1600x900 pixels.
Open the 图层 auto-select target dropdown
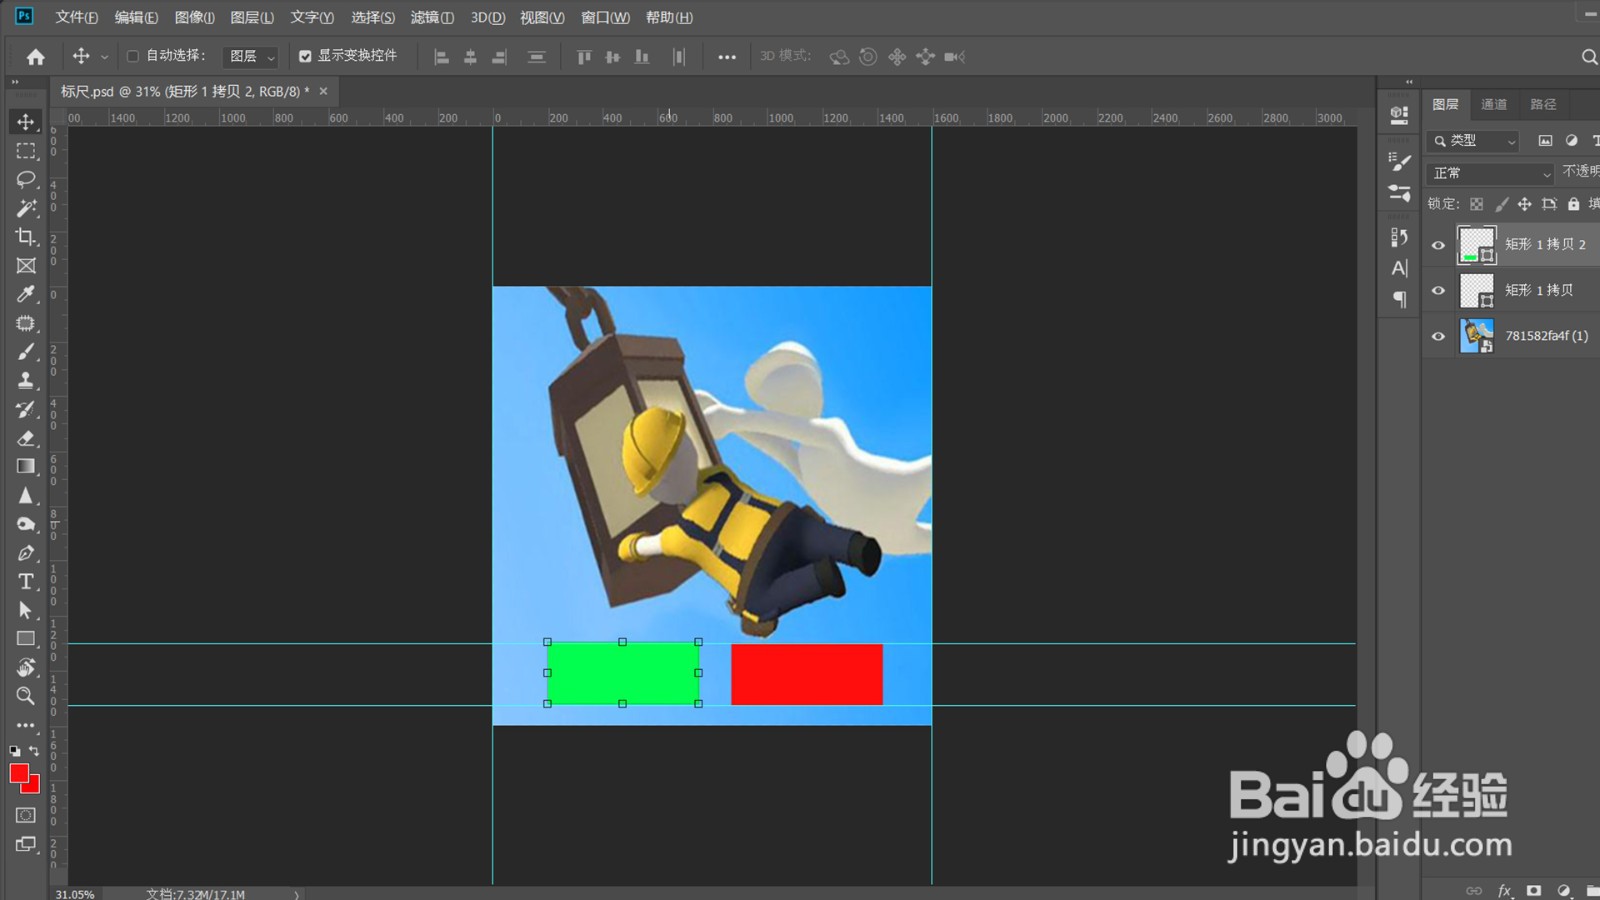click(250, 57)
